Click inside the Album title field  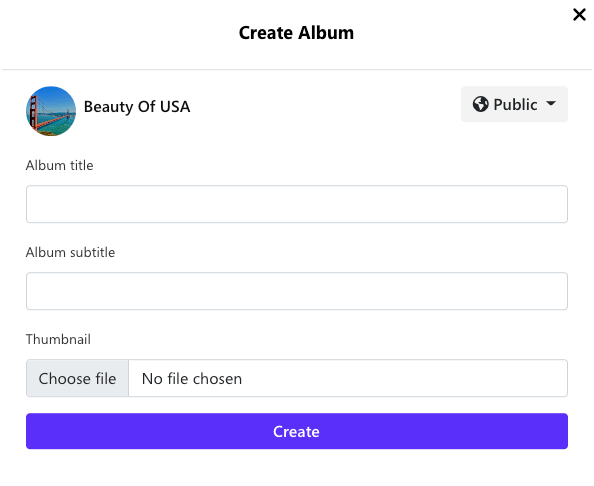(x=297, y=204)
